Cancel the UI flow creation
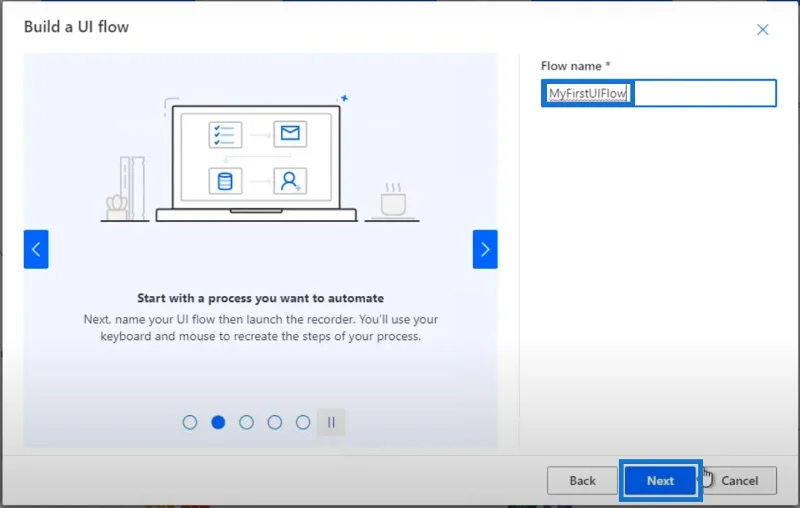 [739, 480]
